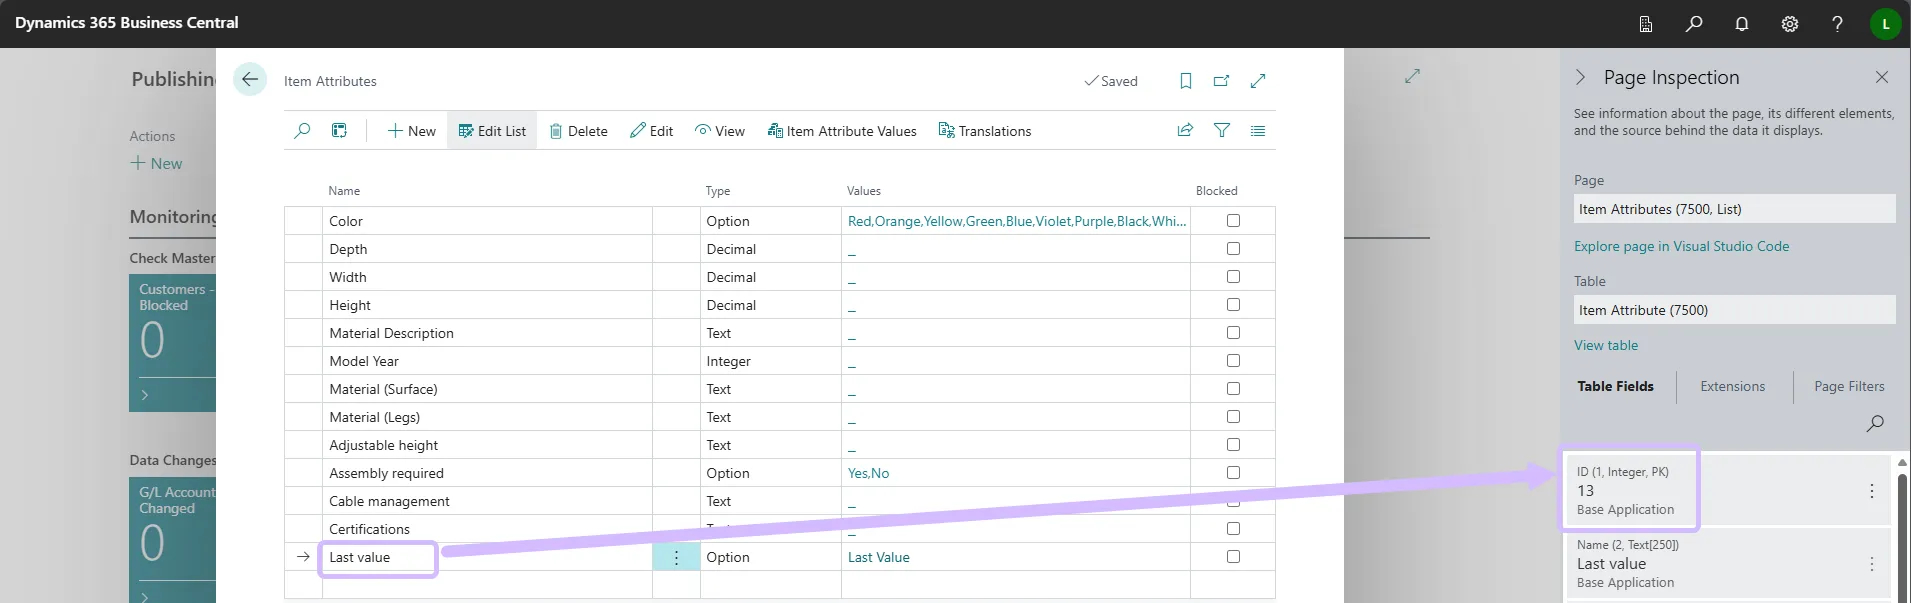Open the ID field three-dot menu
Image resolution: width=1911 pixels, height=603 pixels.
(x=1871, y=491)
